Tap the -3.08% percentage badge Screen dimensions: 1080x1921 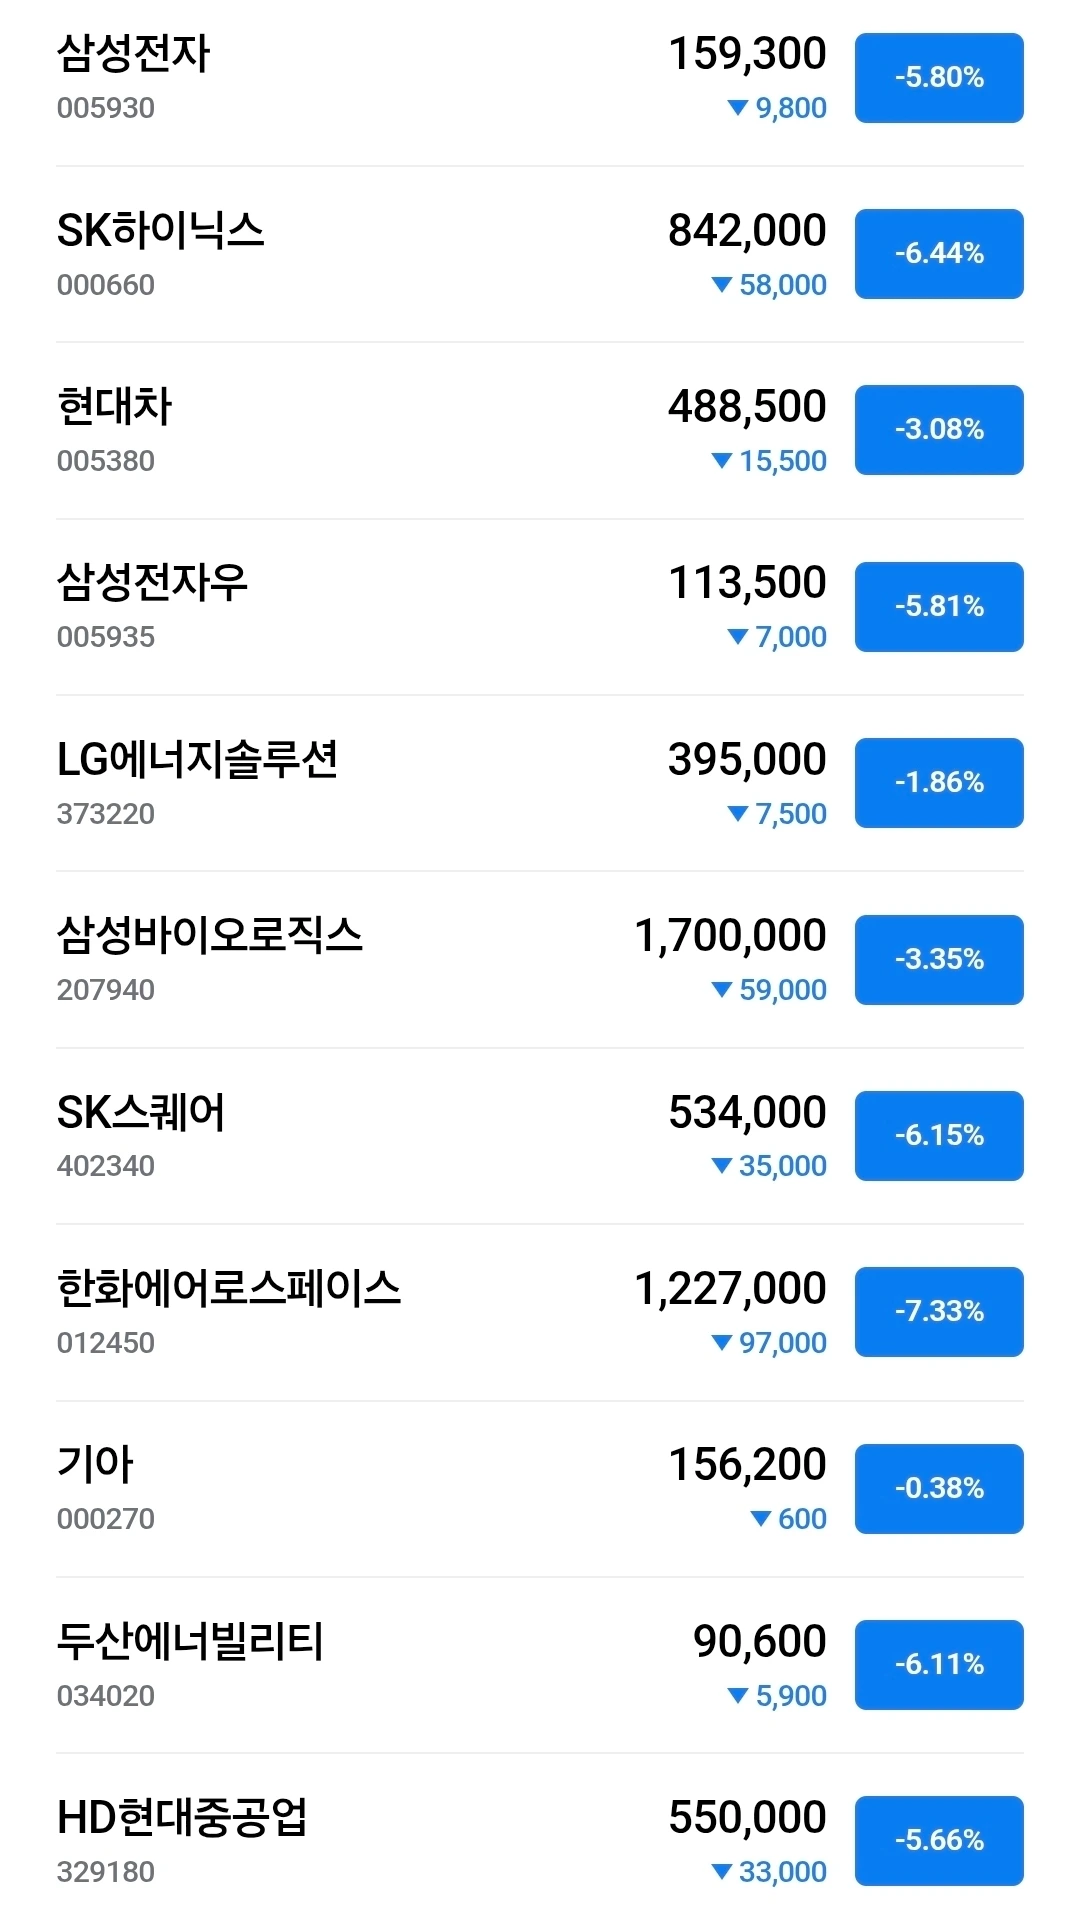938,430
